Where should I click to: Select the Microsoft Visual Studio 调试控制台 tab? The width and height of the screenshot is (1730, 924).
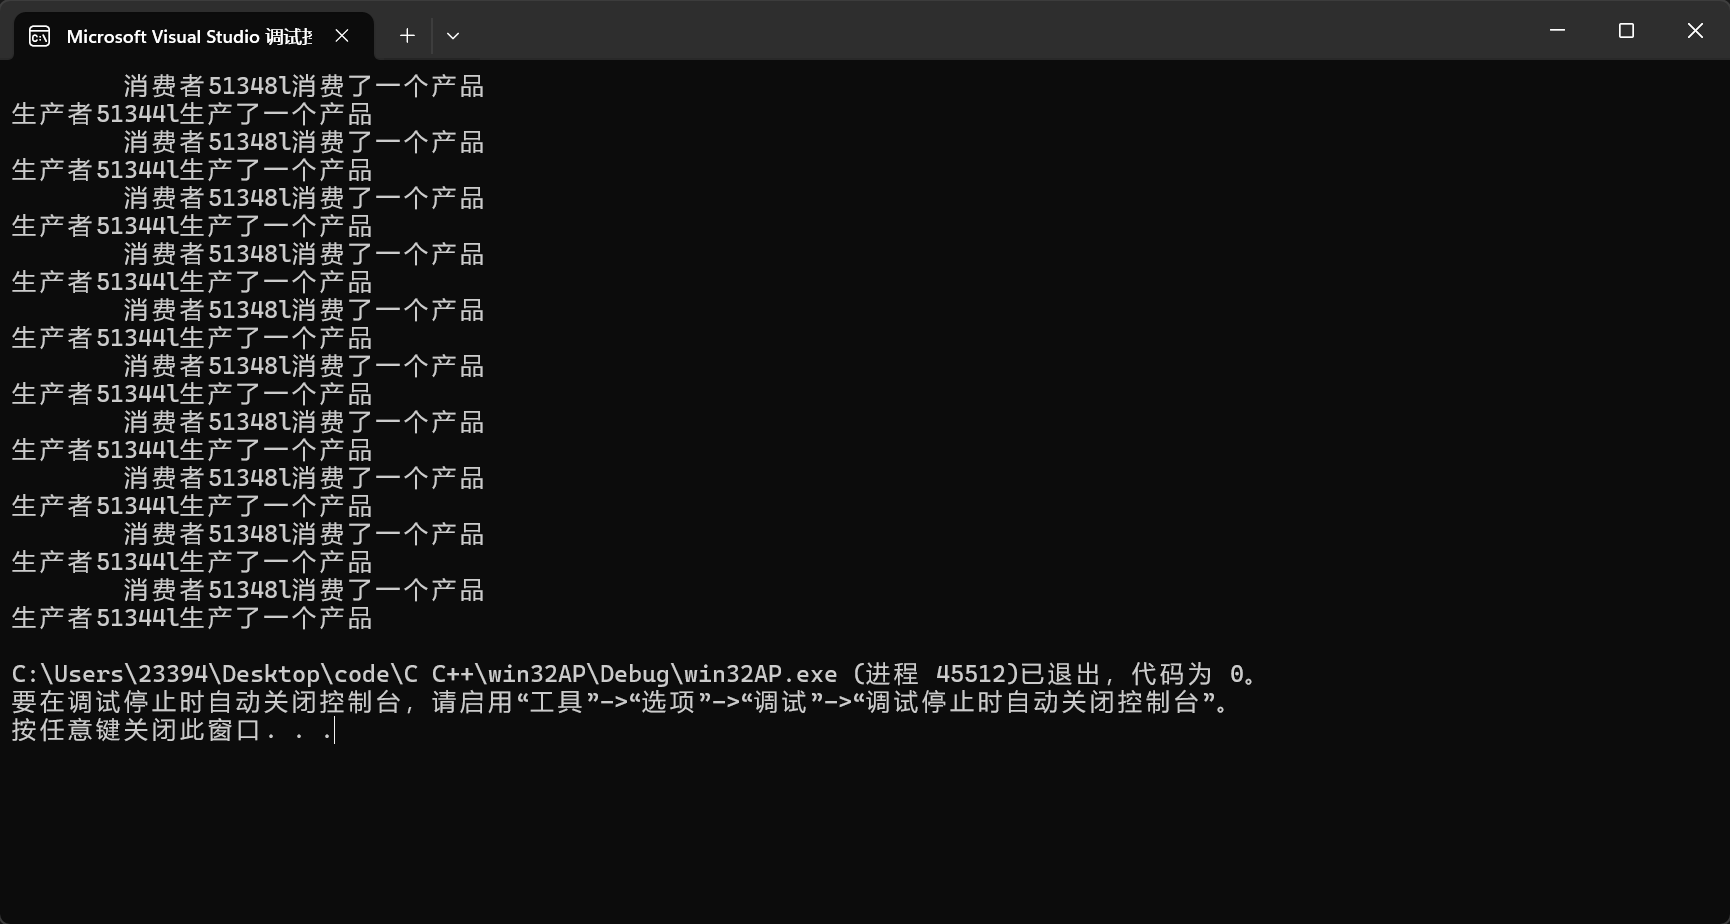pyautogui.click(x=190, y=35)
